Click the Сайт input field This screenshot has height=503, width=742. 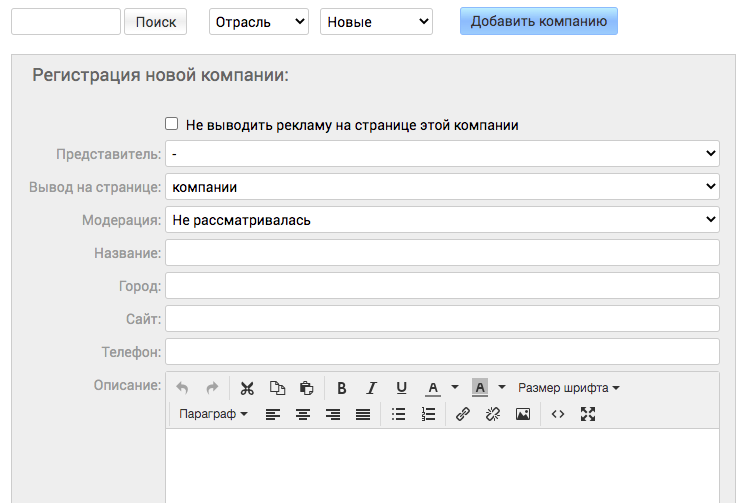point(442,318)
